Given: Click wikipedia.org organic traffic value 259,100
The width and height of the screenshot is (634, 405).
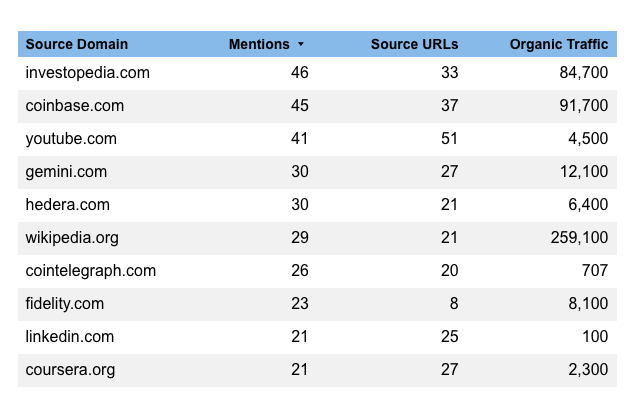Looking at the screenshot, I should 578,238.
